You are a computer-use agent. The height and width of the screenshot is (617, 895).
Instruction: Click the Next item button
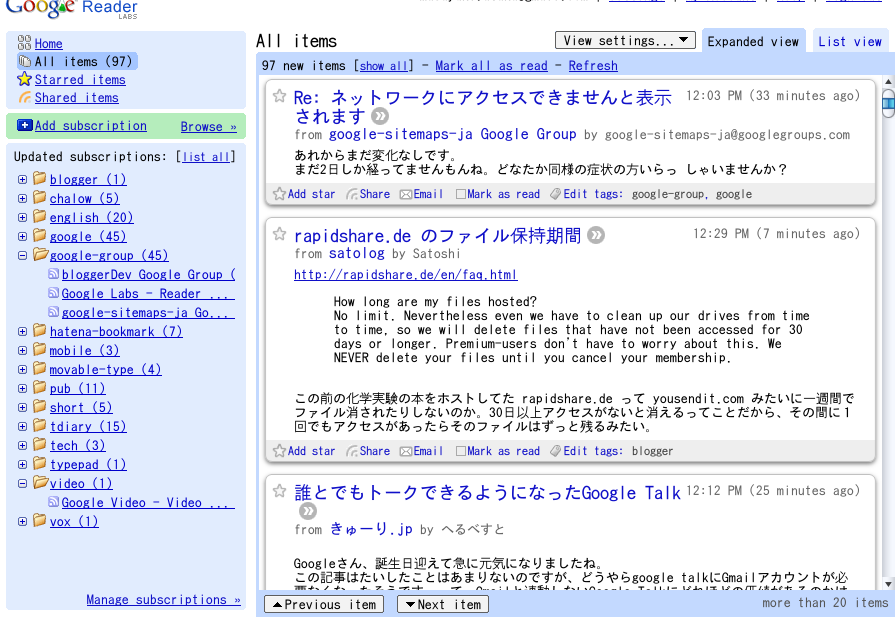(x=443, y=604)
